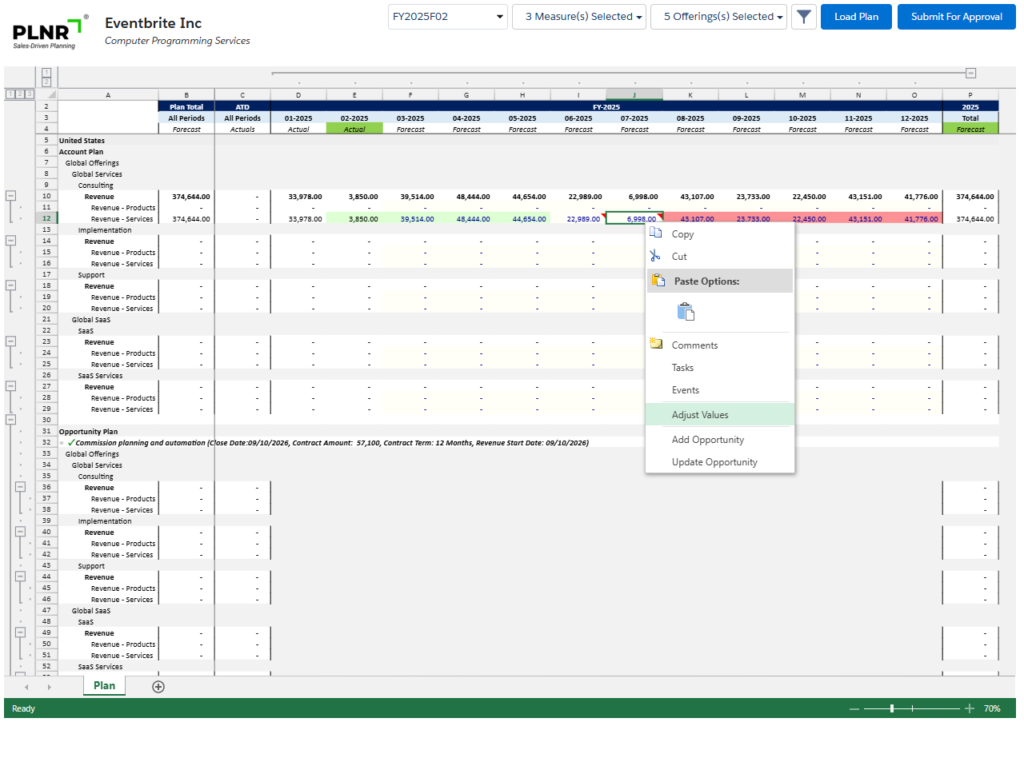Click the ATD header cell

(x=242, y=106)
